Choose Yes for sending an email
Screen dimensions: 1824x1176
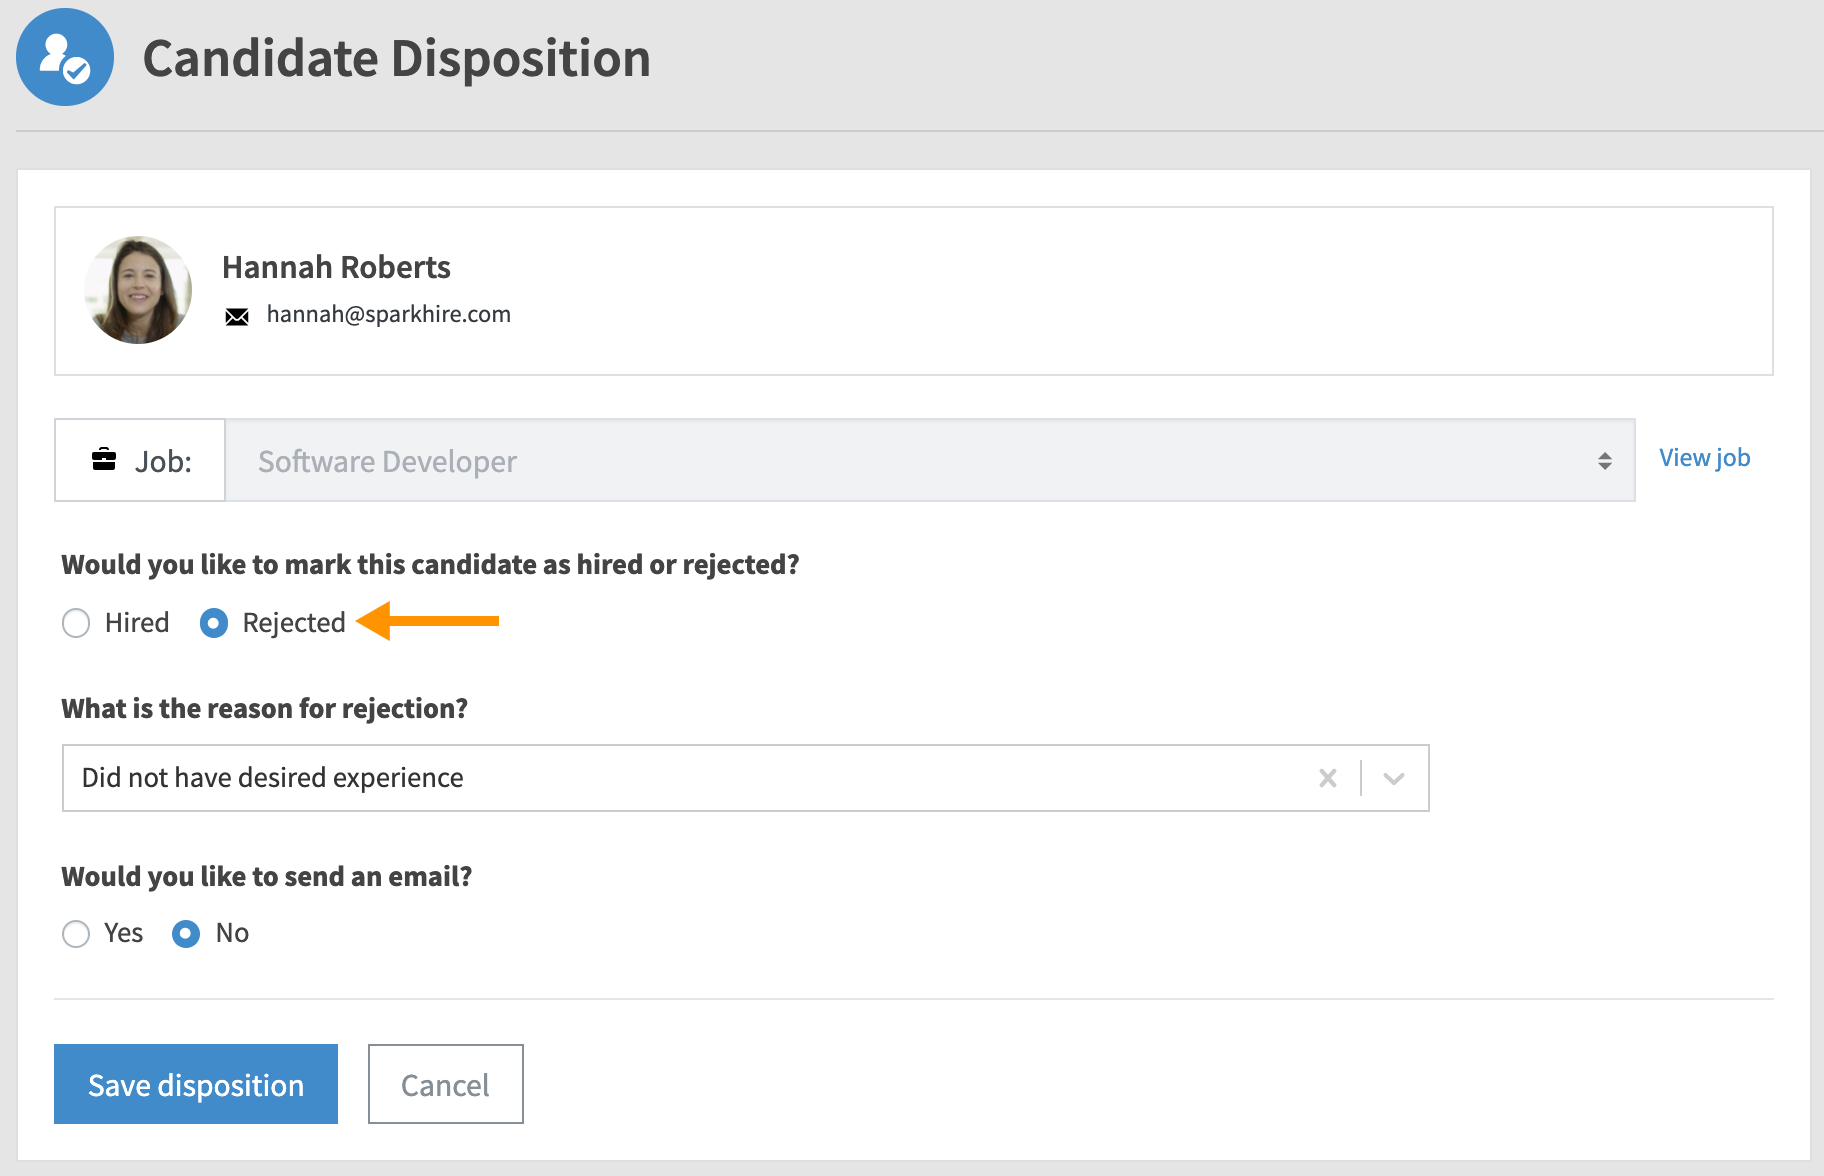tap(76, 934)
